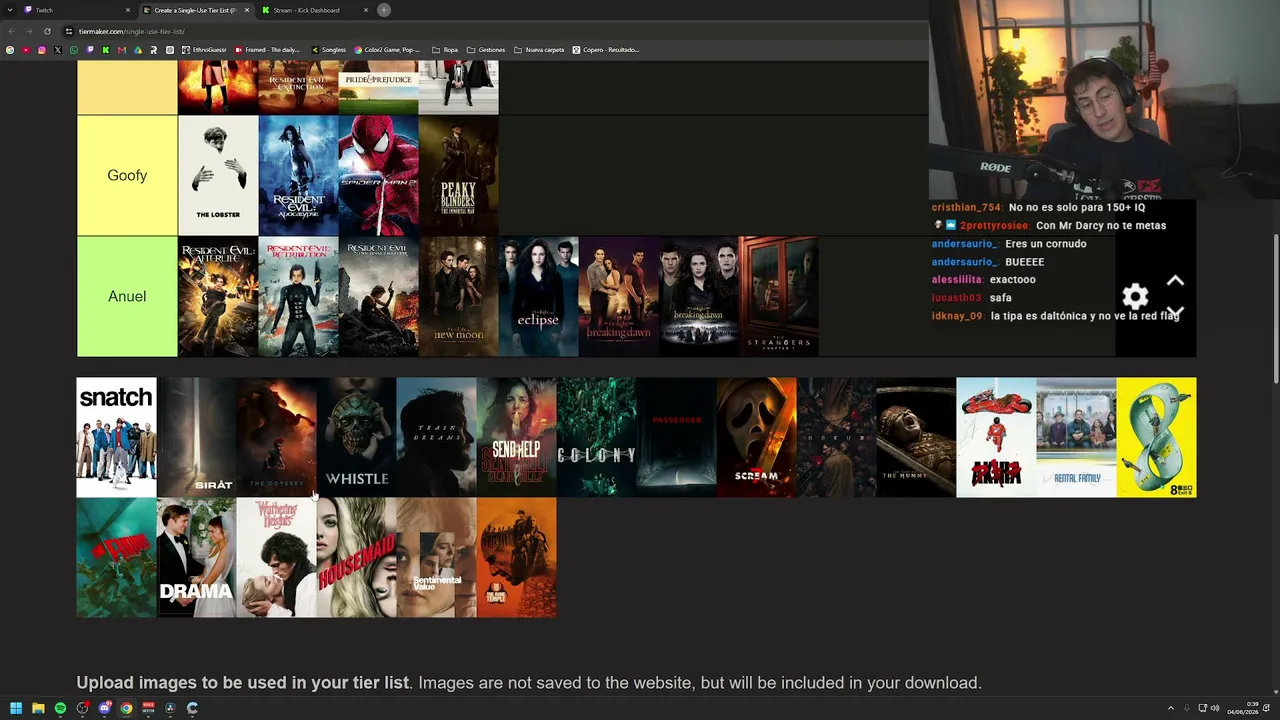The image size is (1280, 720).
Task: Choose the Rental Family poster
Action: 1076,437
